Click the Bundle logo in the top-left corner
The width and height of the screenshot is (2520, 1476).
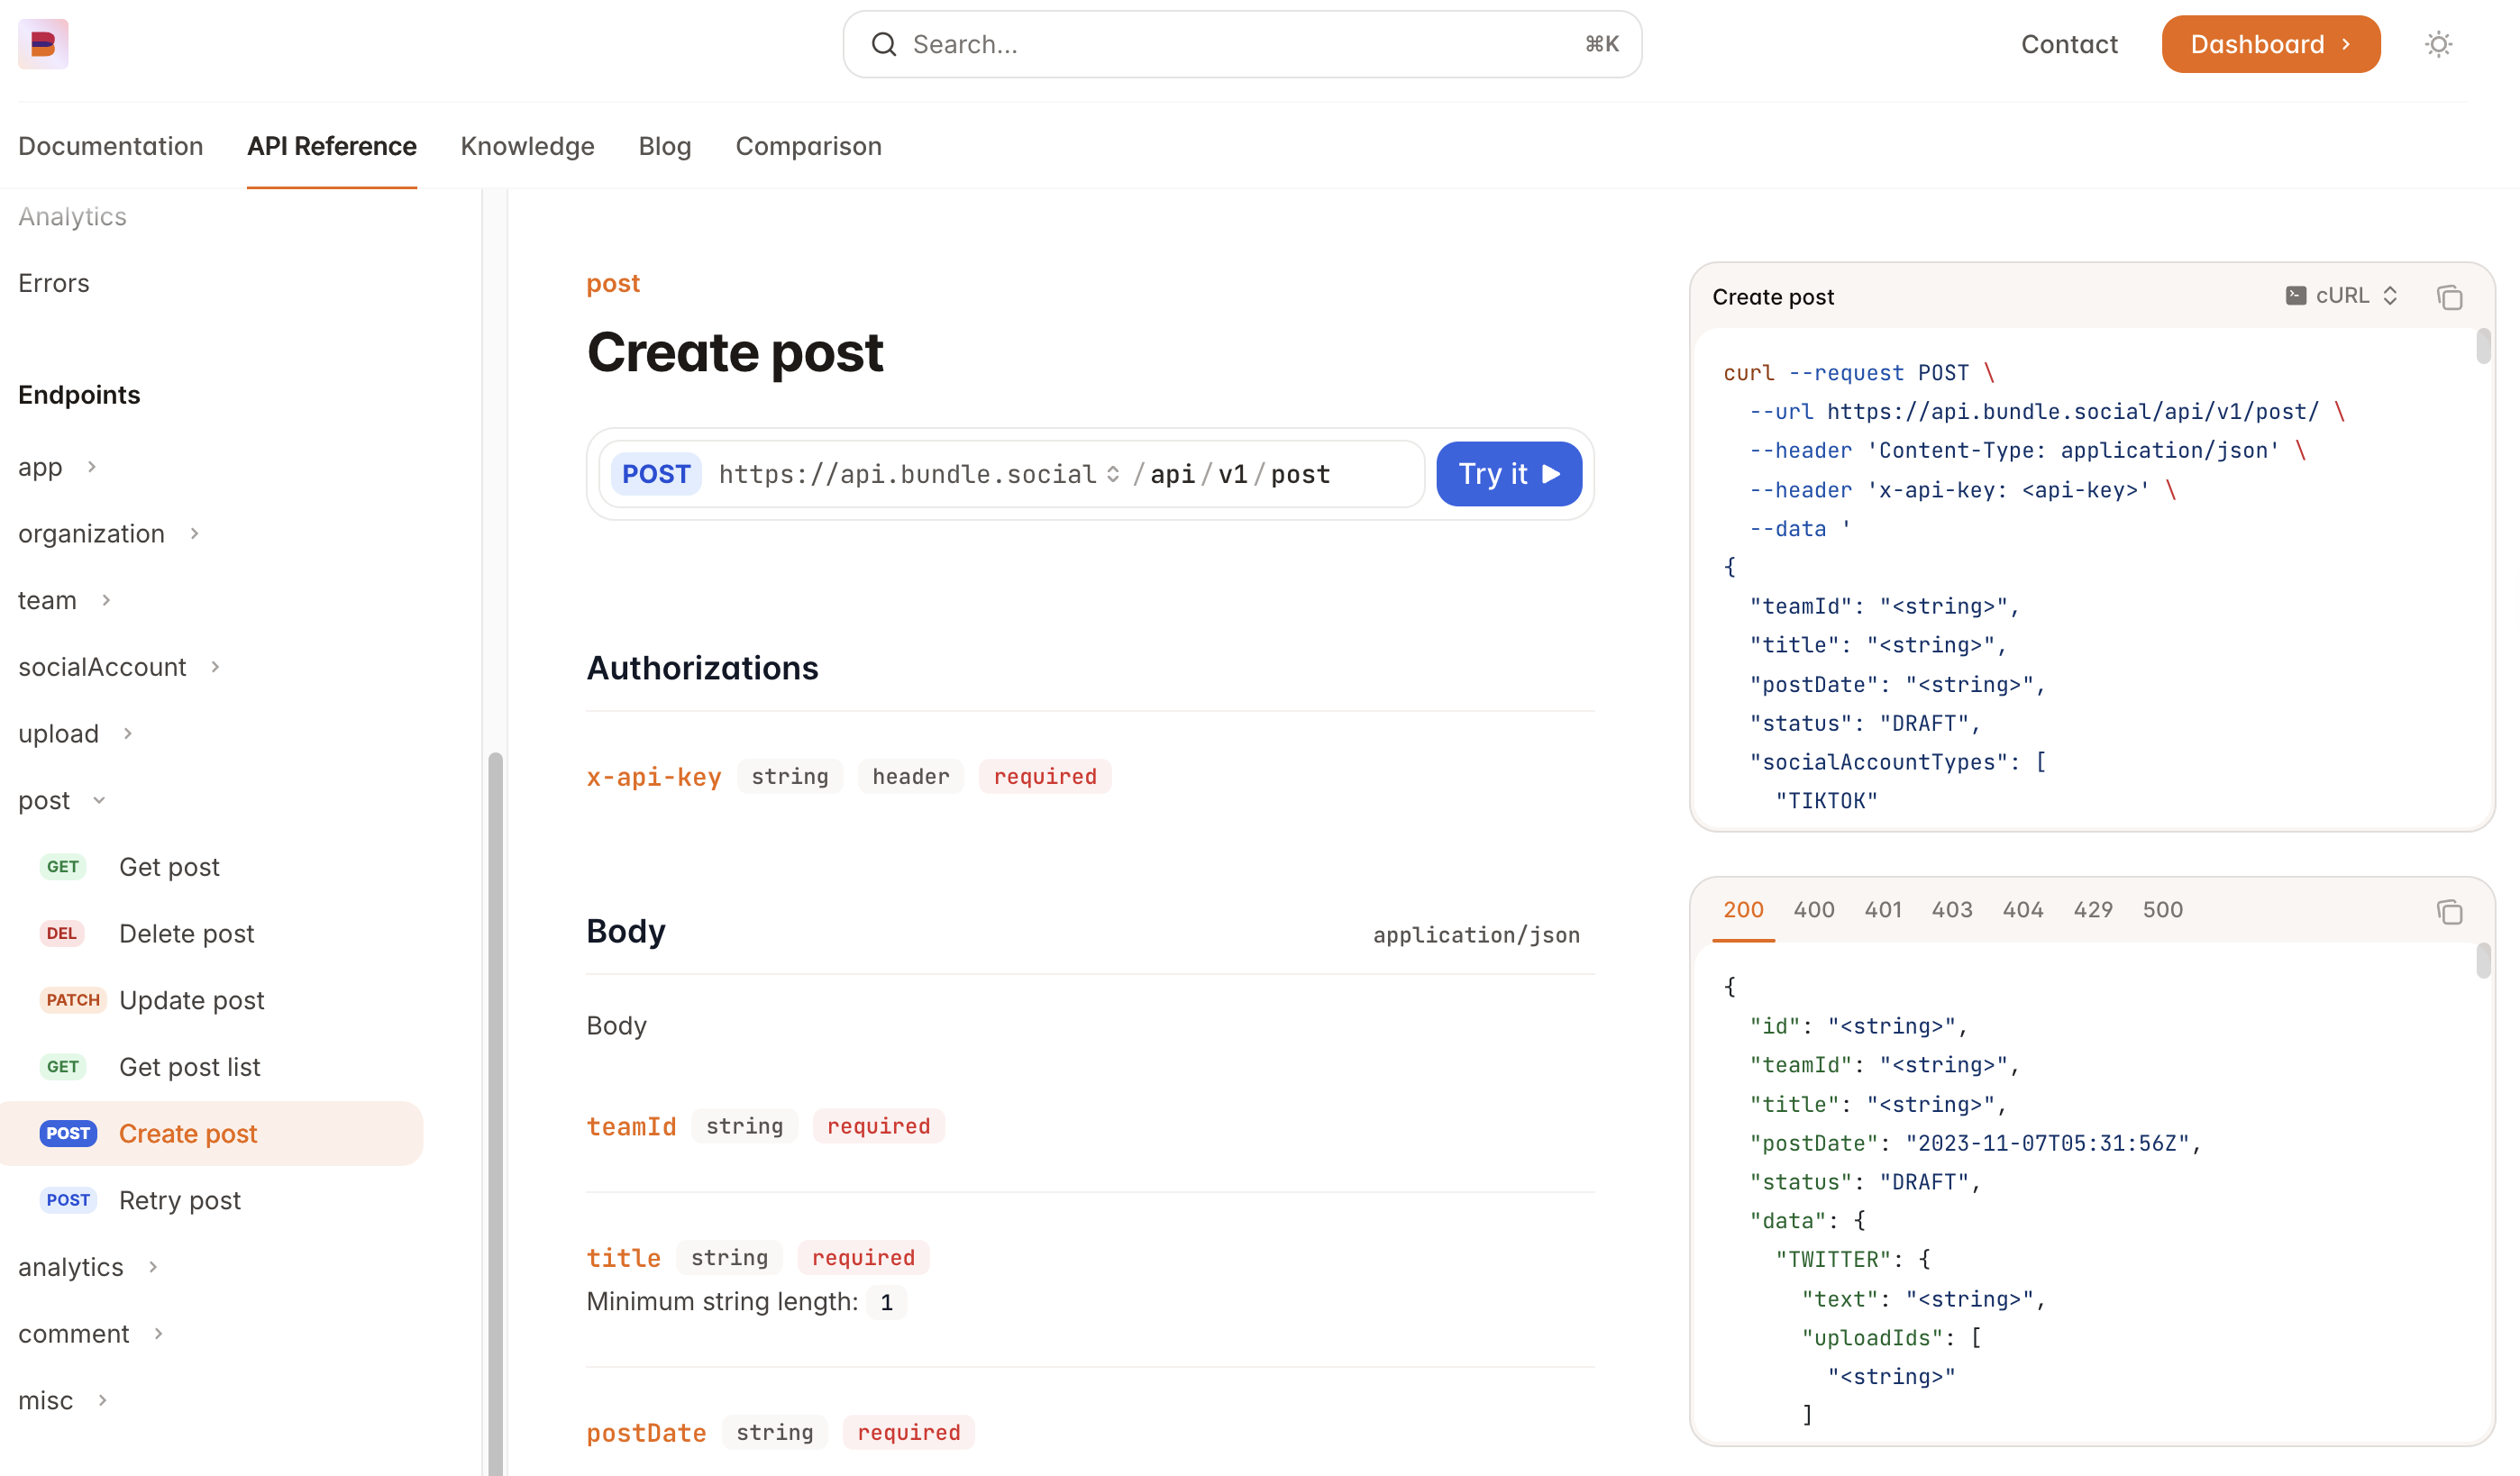point(43,44)
